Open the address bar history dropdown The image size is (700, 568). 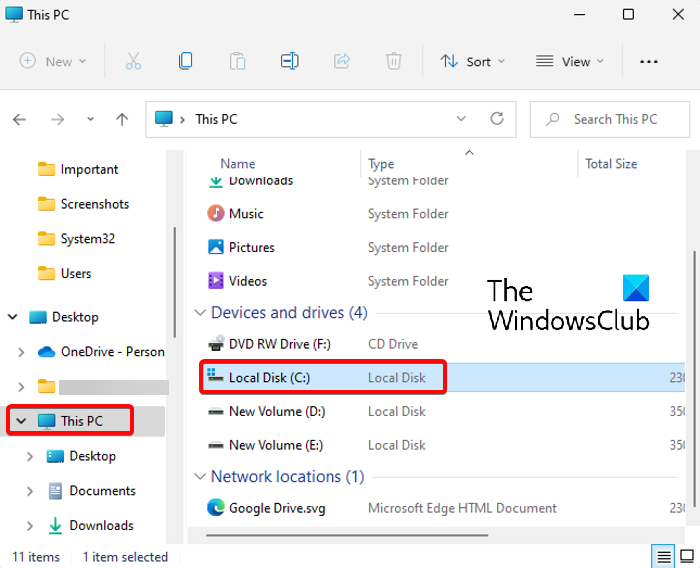tap(461, 119)
